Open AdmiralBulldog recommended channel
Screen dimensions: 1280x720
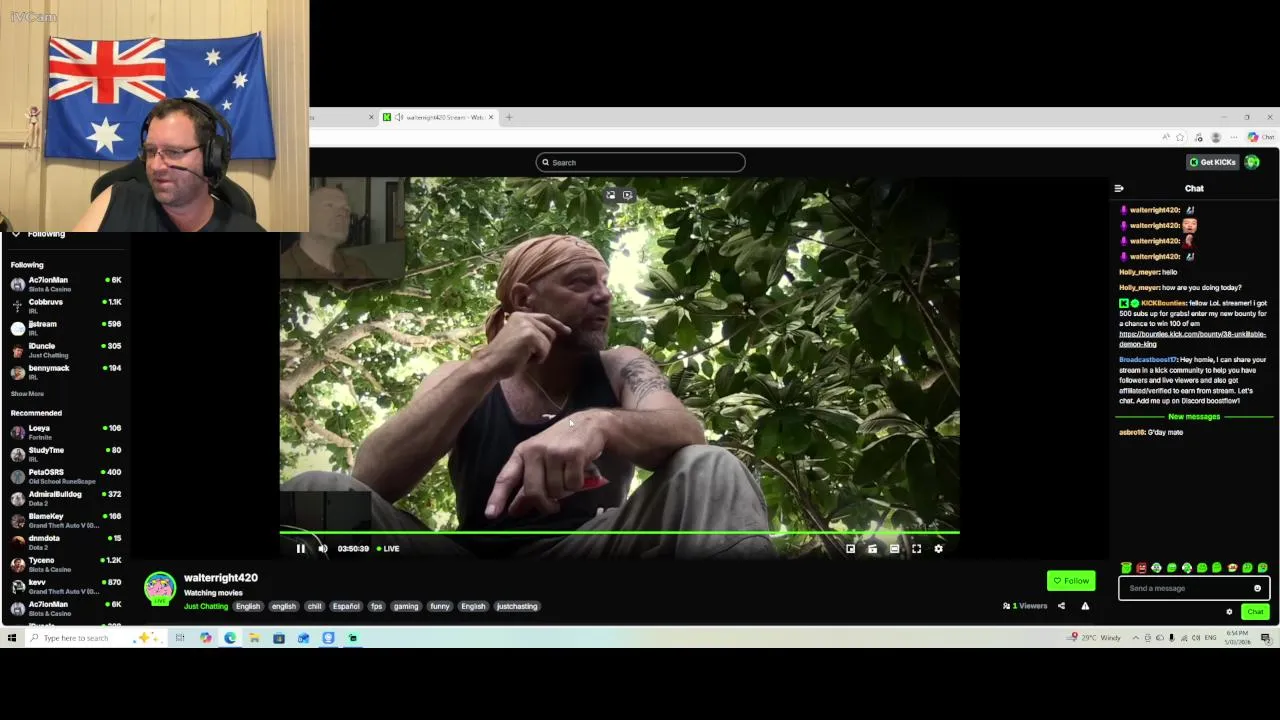click(66, 498)
